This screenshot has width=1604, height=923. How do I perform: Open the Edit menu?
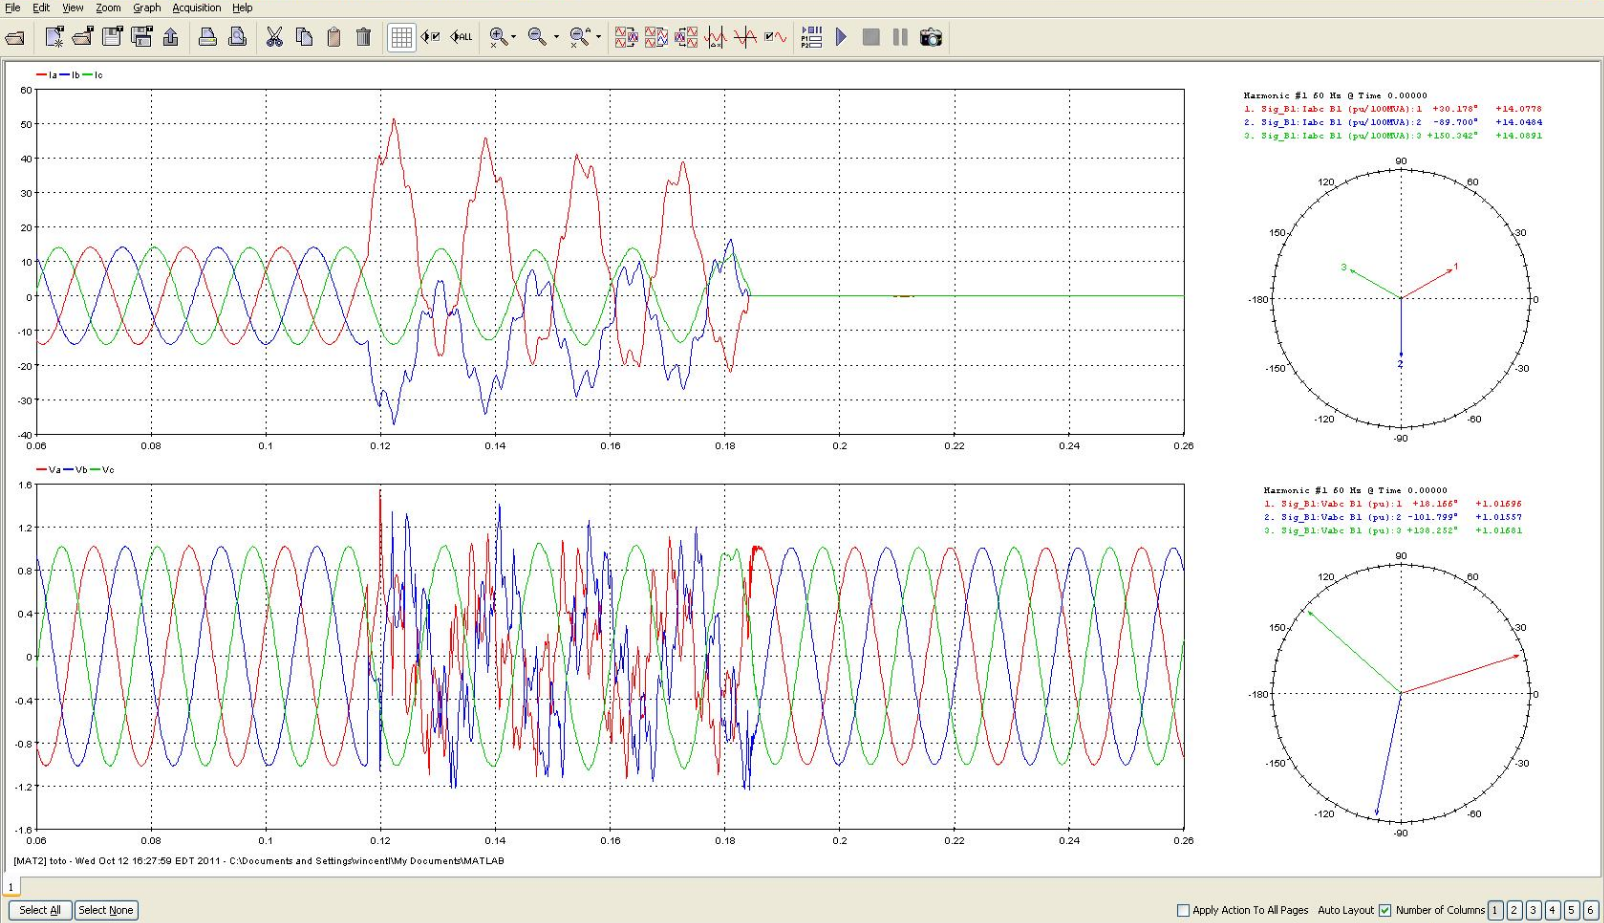(x=41, y=7)
